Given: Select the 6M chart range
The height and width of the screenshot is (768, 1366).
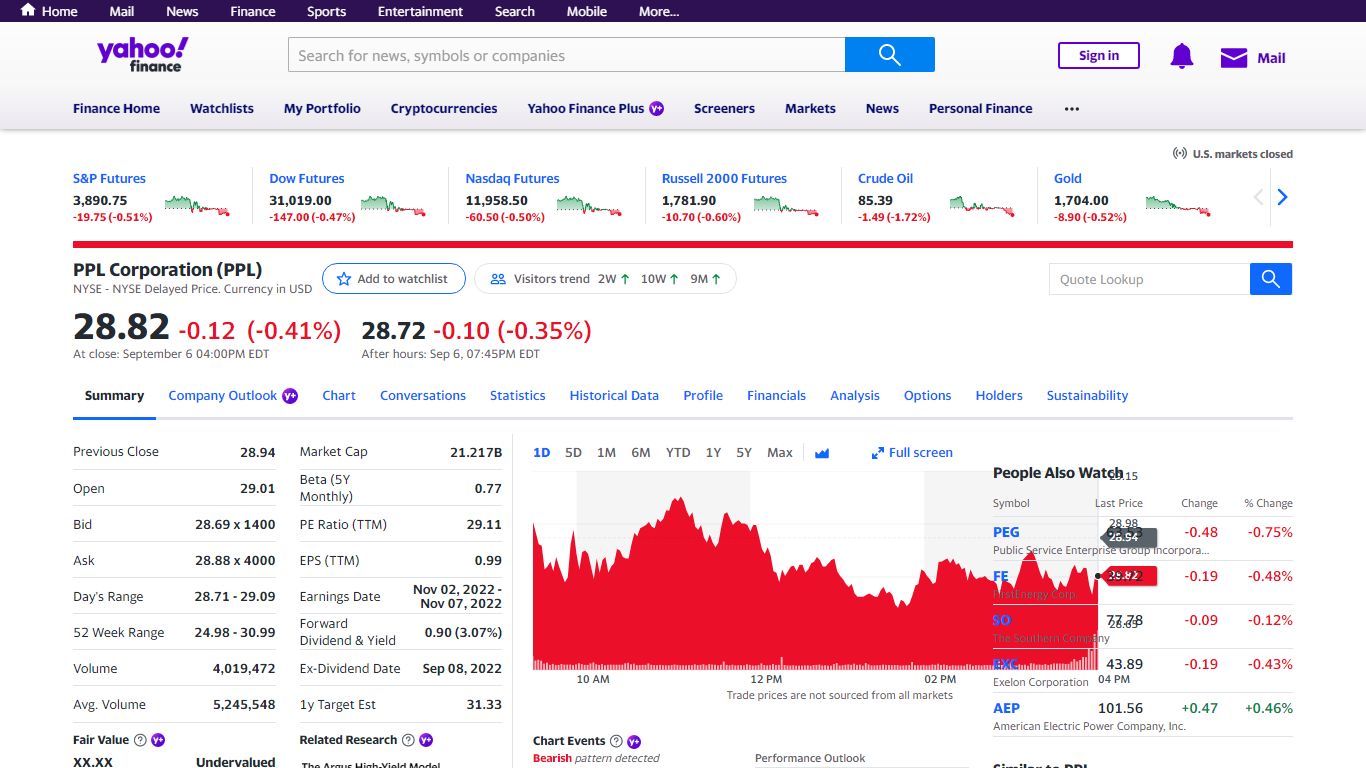Looking at the screenshot, I should [x=641, y=453].
